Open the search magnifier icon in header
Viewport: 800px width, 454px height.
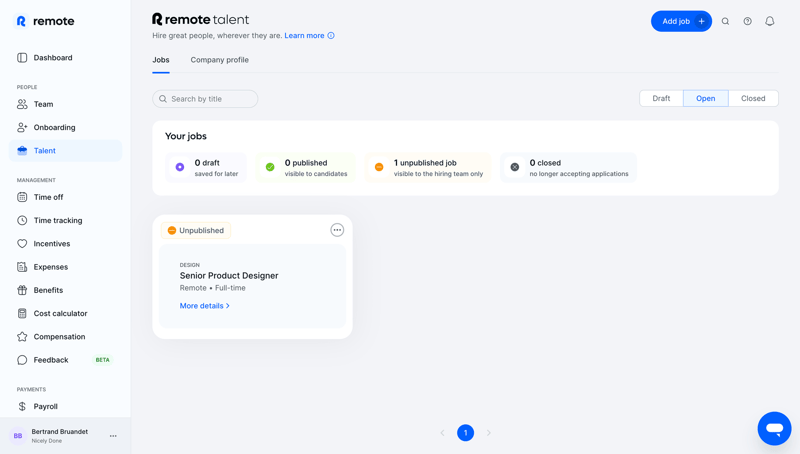(725, 21)
